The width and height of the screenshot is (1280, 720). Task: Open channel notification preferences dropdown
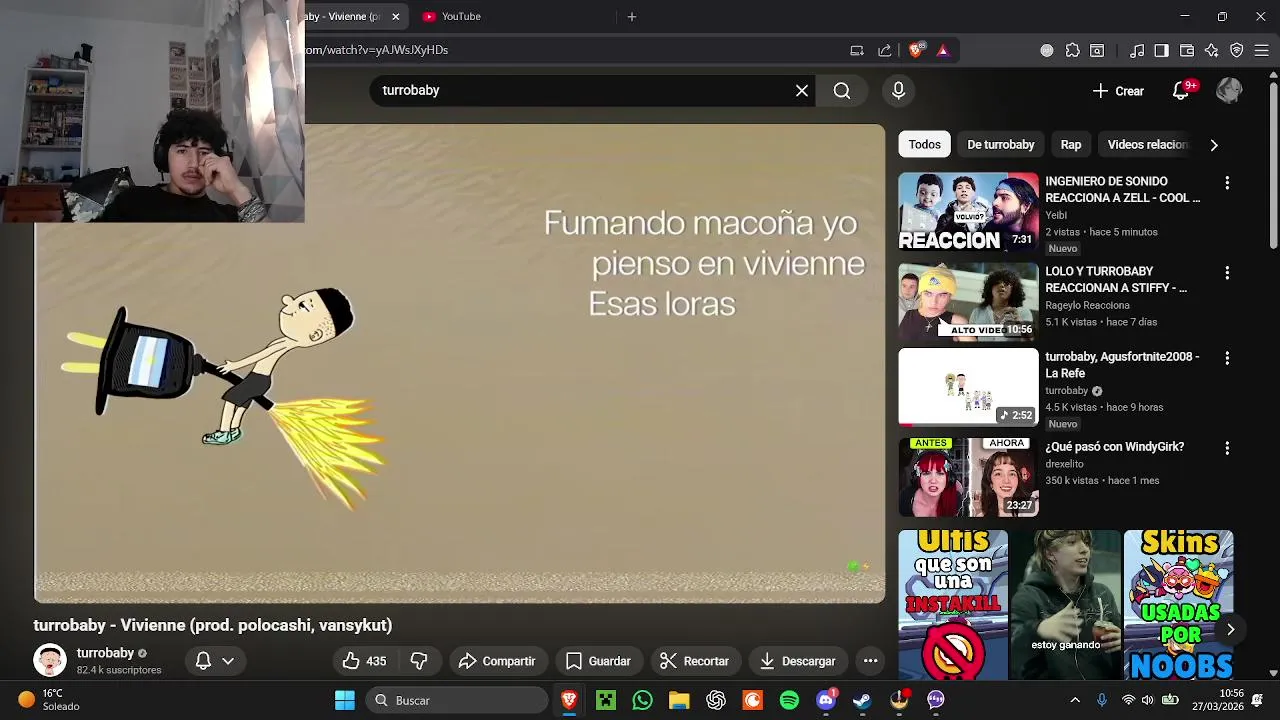tap(215, 661)
